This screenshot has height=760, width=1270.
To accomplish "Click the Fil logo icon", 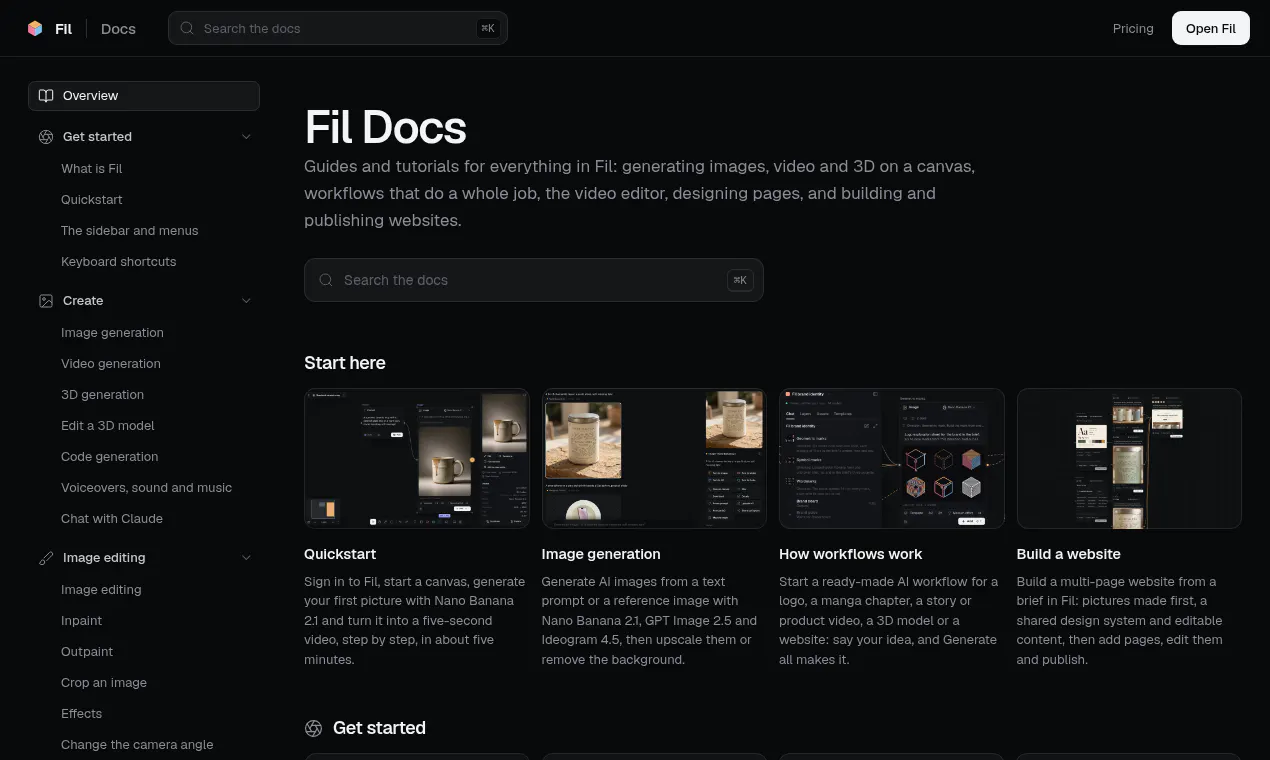I will click(36, 29).
